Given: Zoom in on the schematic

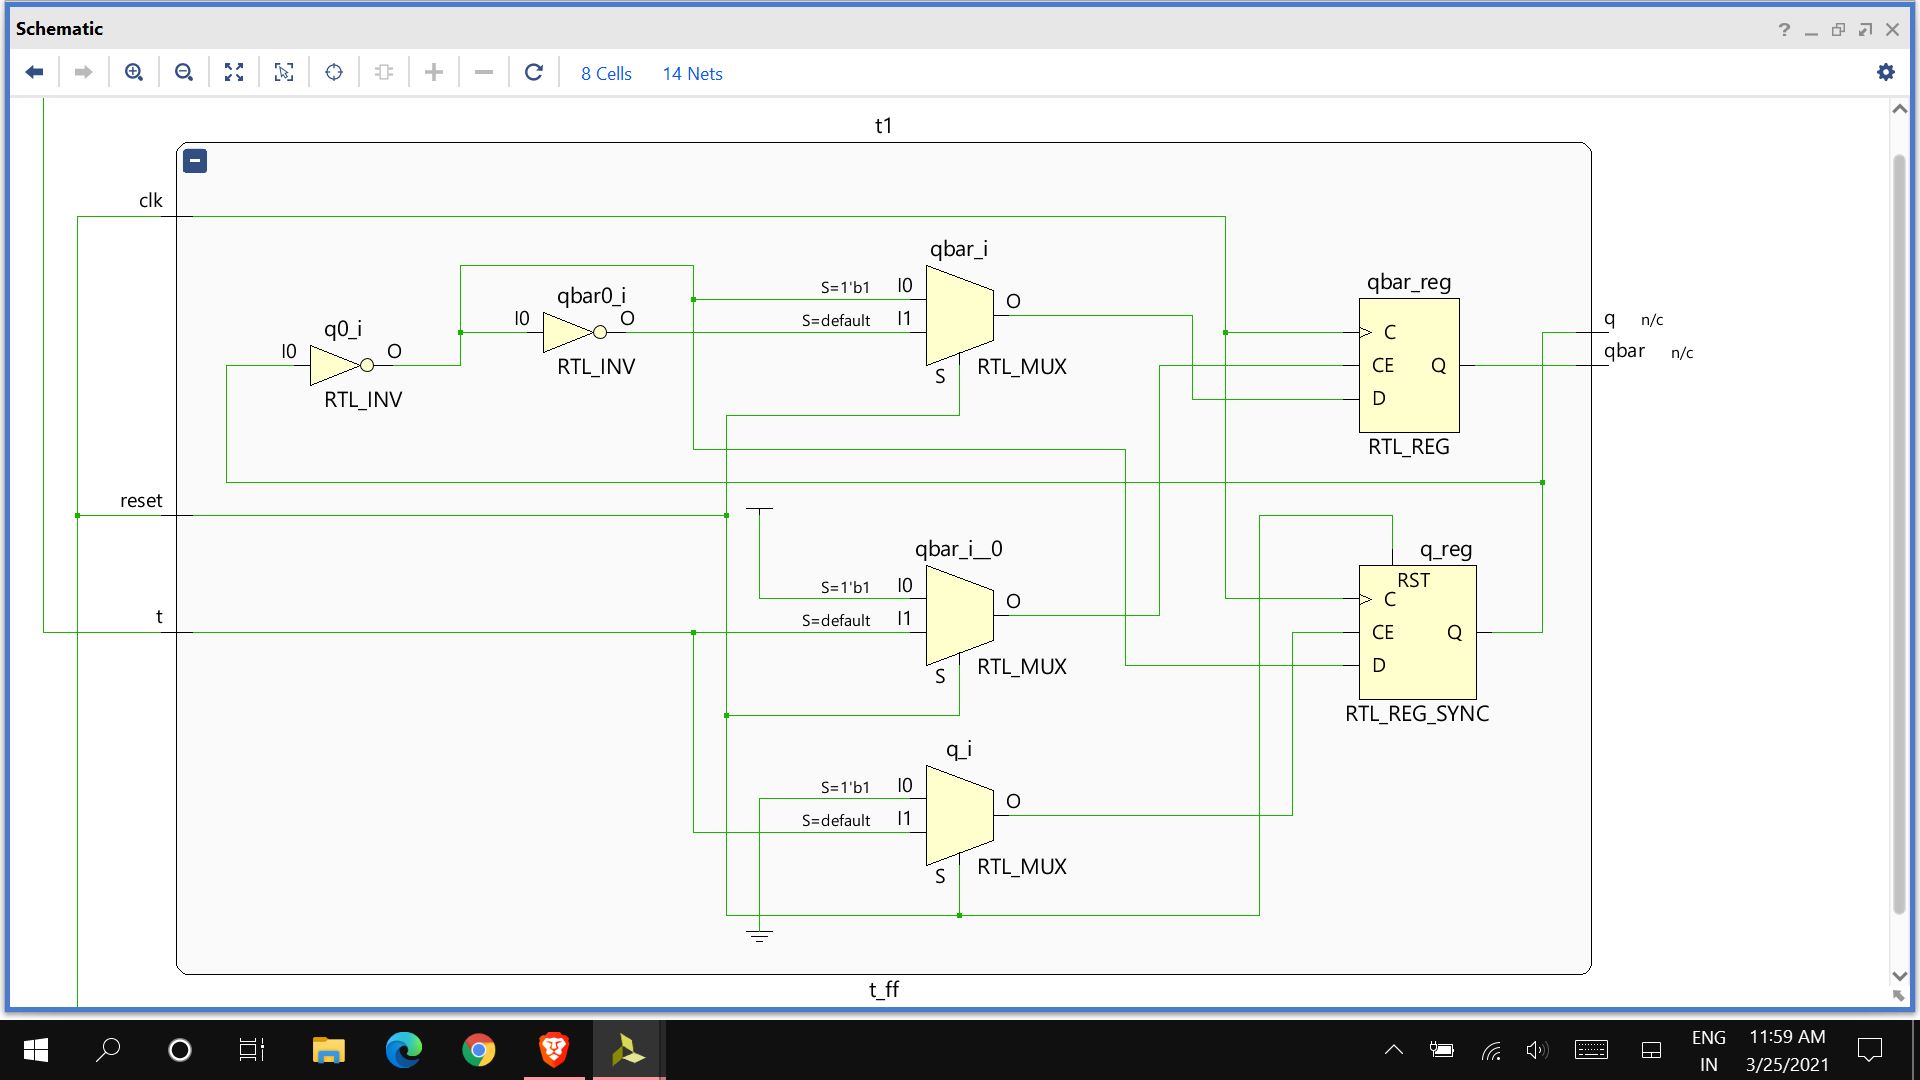Looking at the screenshot, I should coord(134,72).
